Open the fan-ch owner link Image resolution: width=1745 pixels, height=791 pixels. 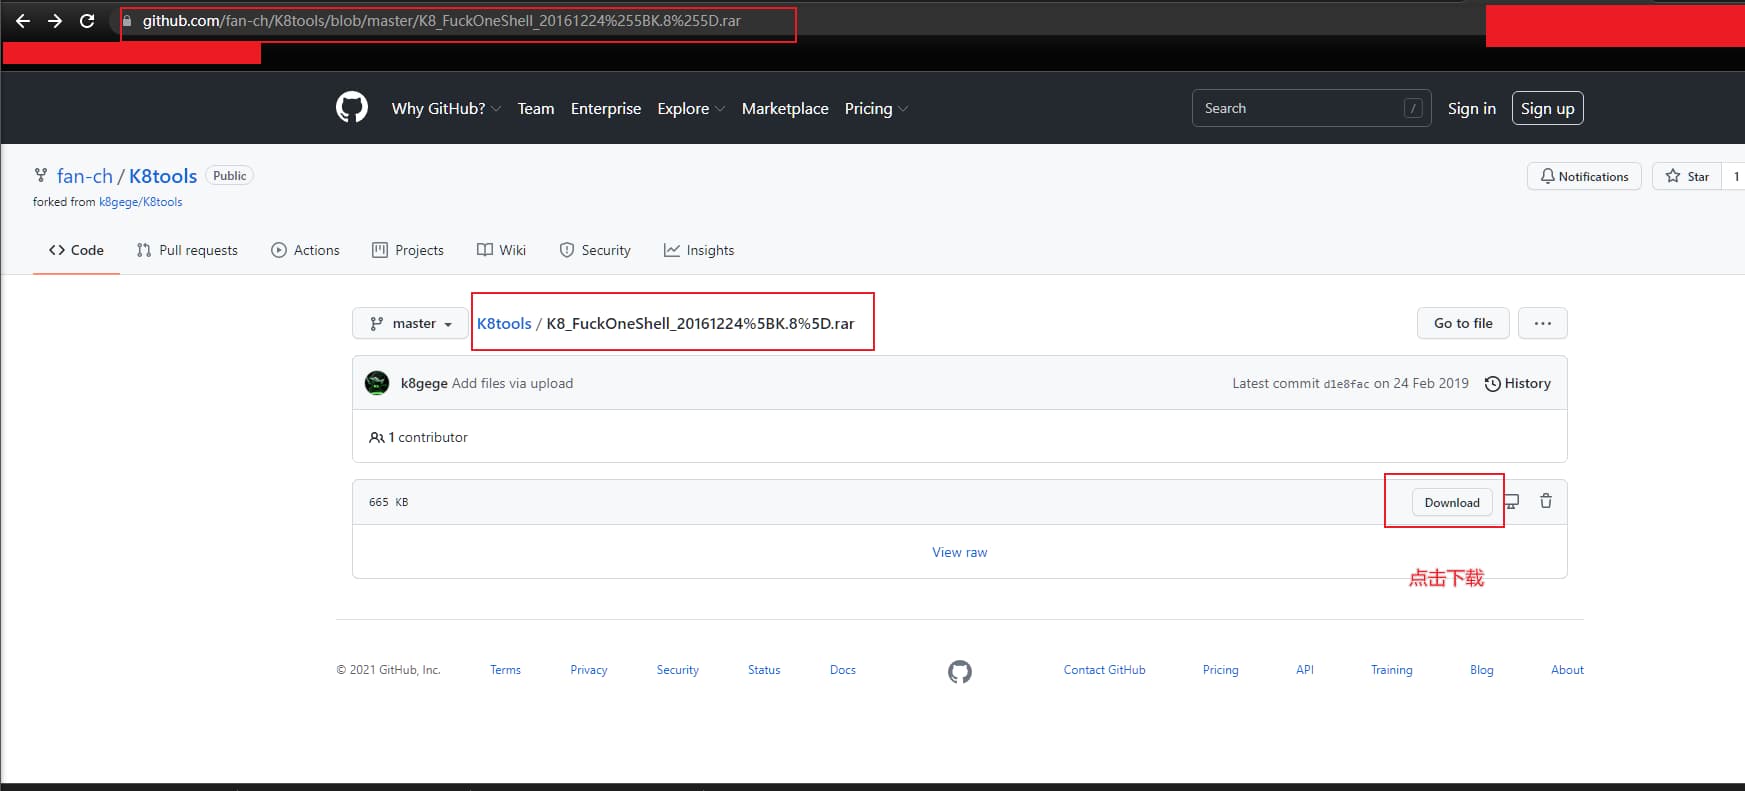pyautogui.click(x=85, y=176)
